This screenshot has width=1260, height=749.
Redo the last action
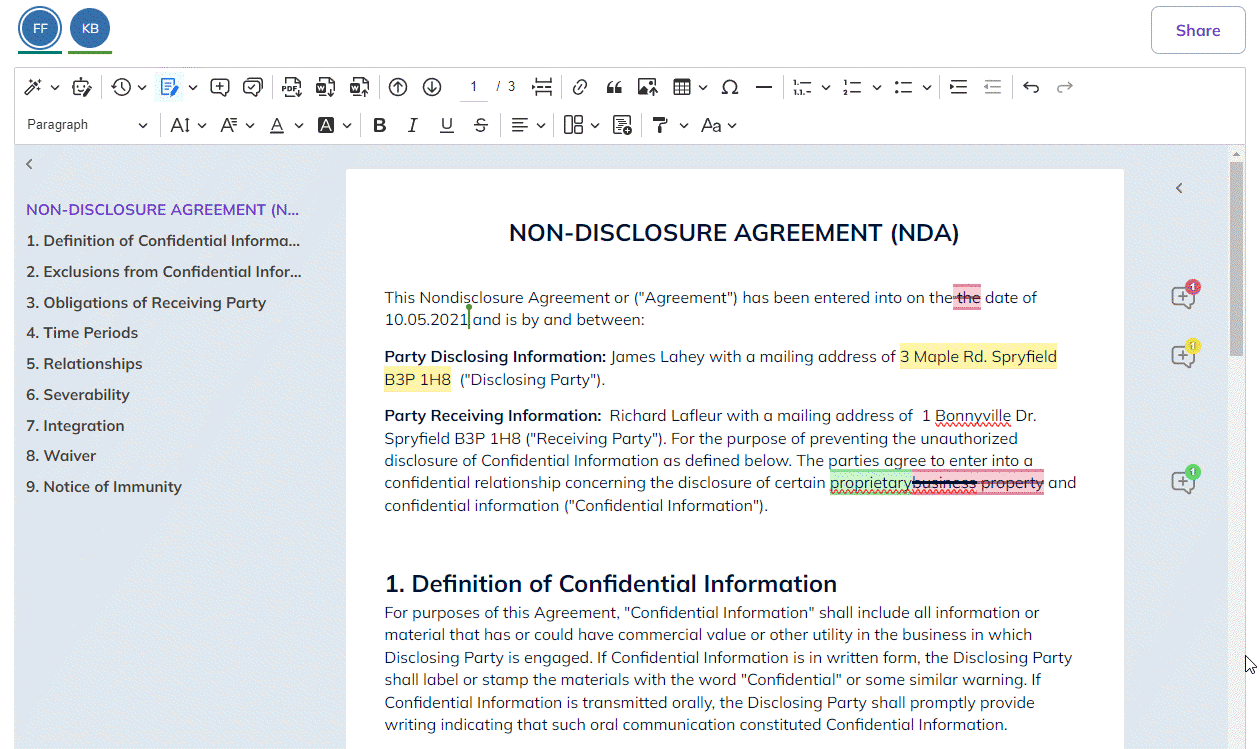coord(1065,87)
